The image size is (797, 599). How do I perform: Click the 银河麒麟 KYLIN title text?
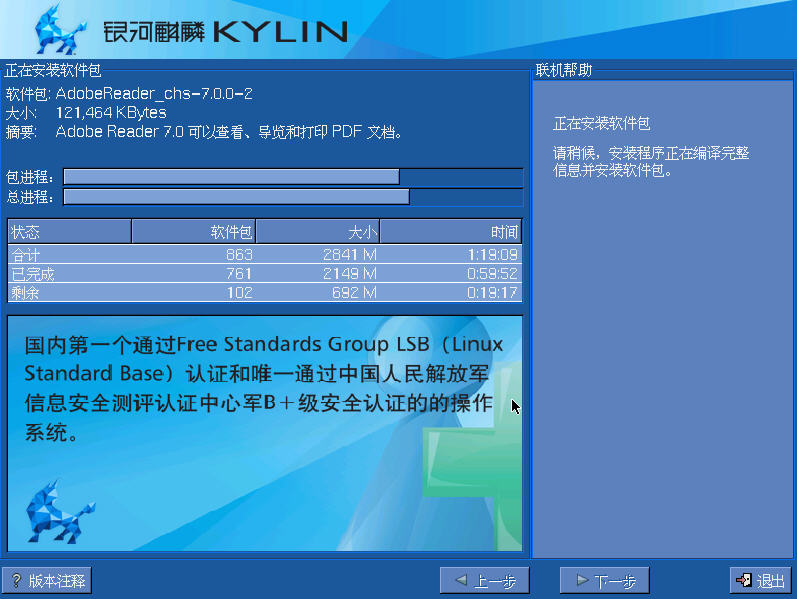(x=225, y=32)
